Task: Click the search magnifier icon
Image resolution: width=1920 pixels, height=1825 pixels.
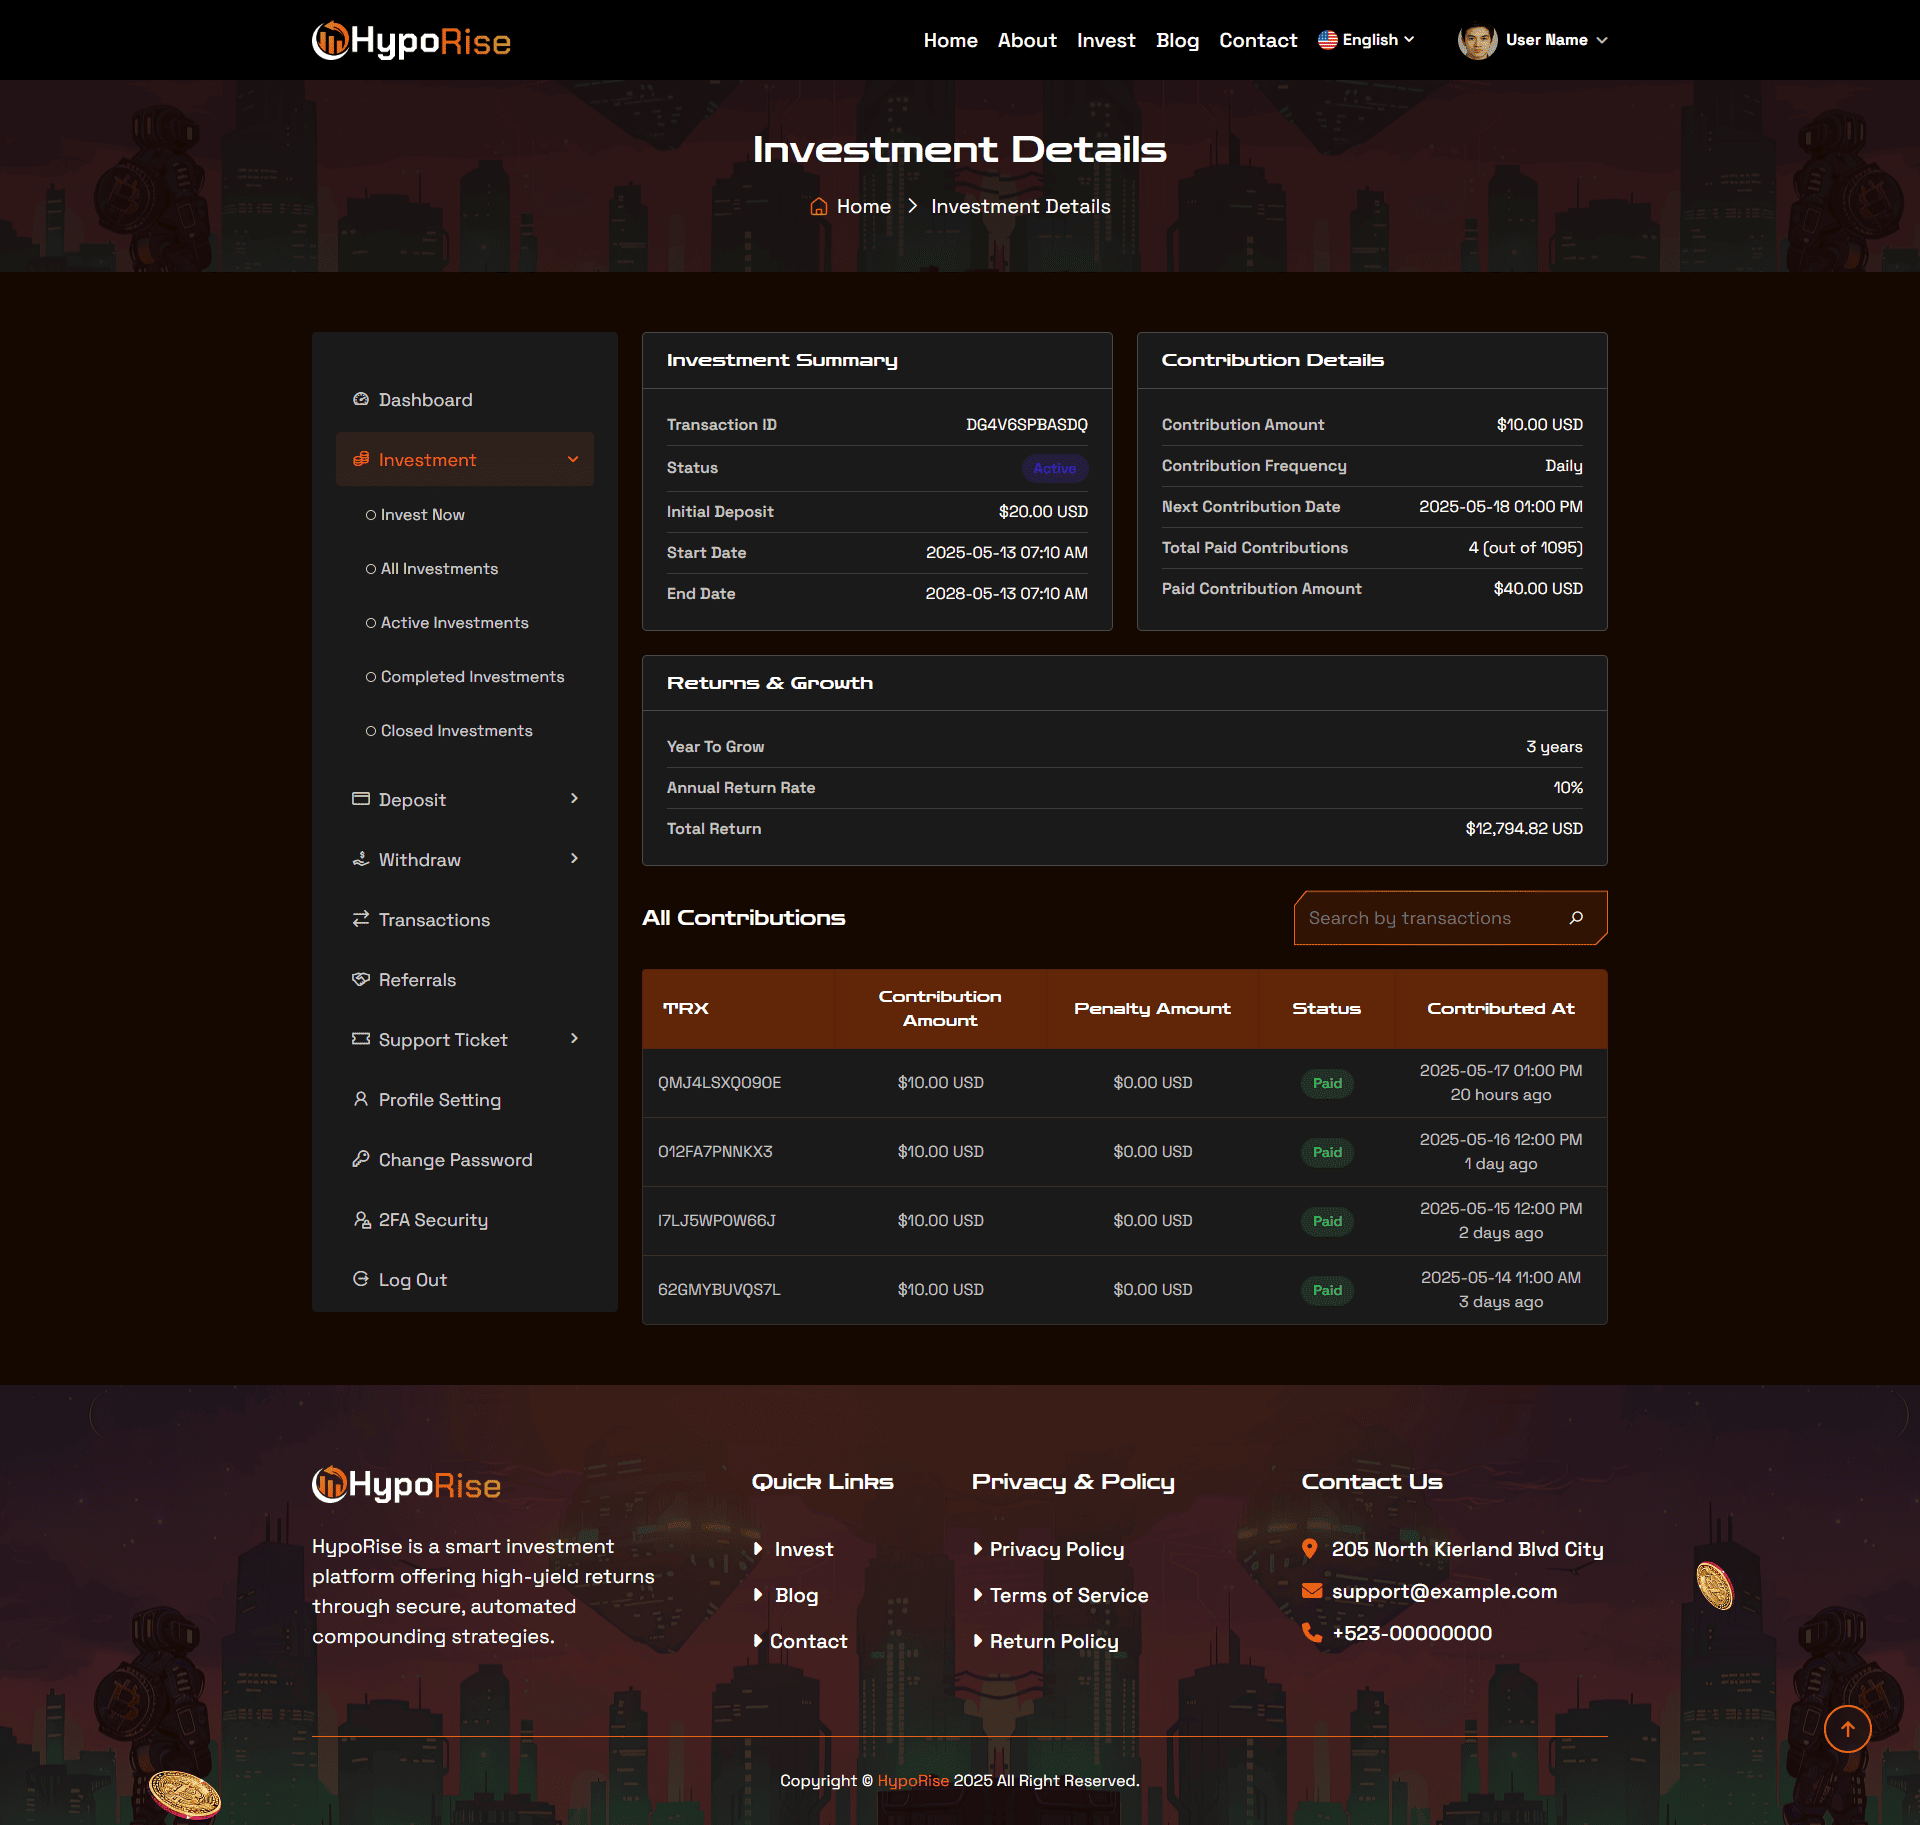Action: tap(1576, 918)
